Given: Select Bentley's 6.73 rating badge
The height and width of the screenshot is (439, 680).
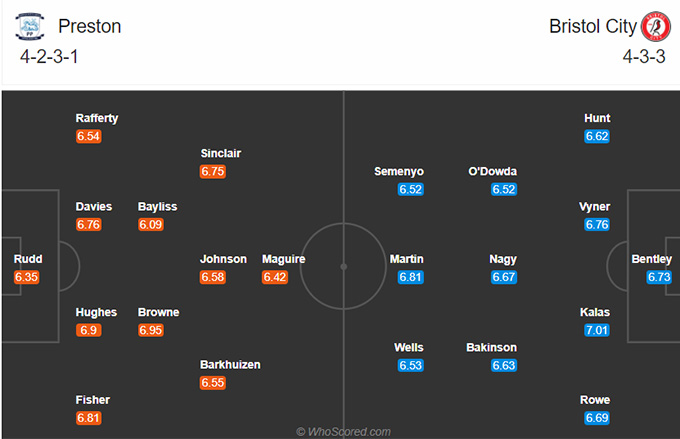Looking at the screenshot, I should [659, 277].
